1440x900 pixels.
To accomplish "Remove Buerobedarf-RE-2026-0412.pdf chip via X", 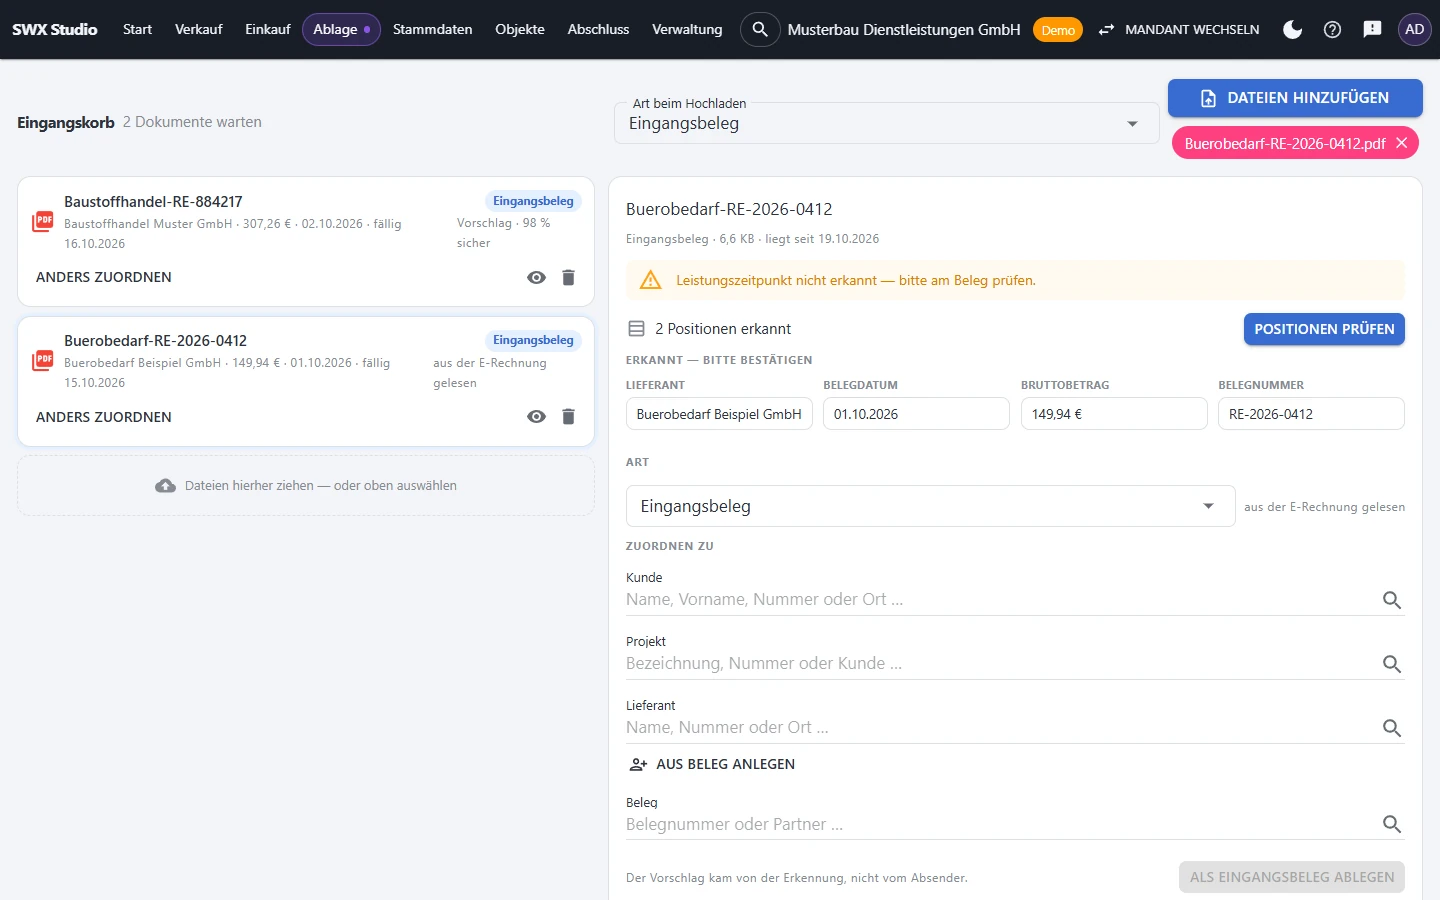I will [x=1402, y=143].
